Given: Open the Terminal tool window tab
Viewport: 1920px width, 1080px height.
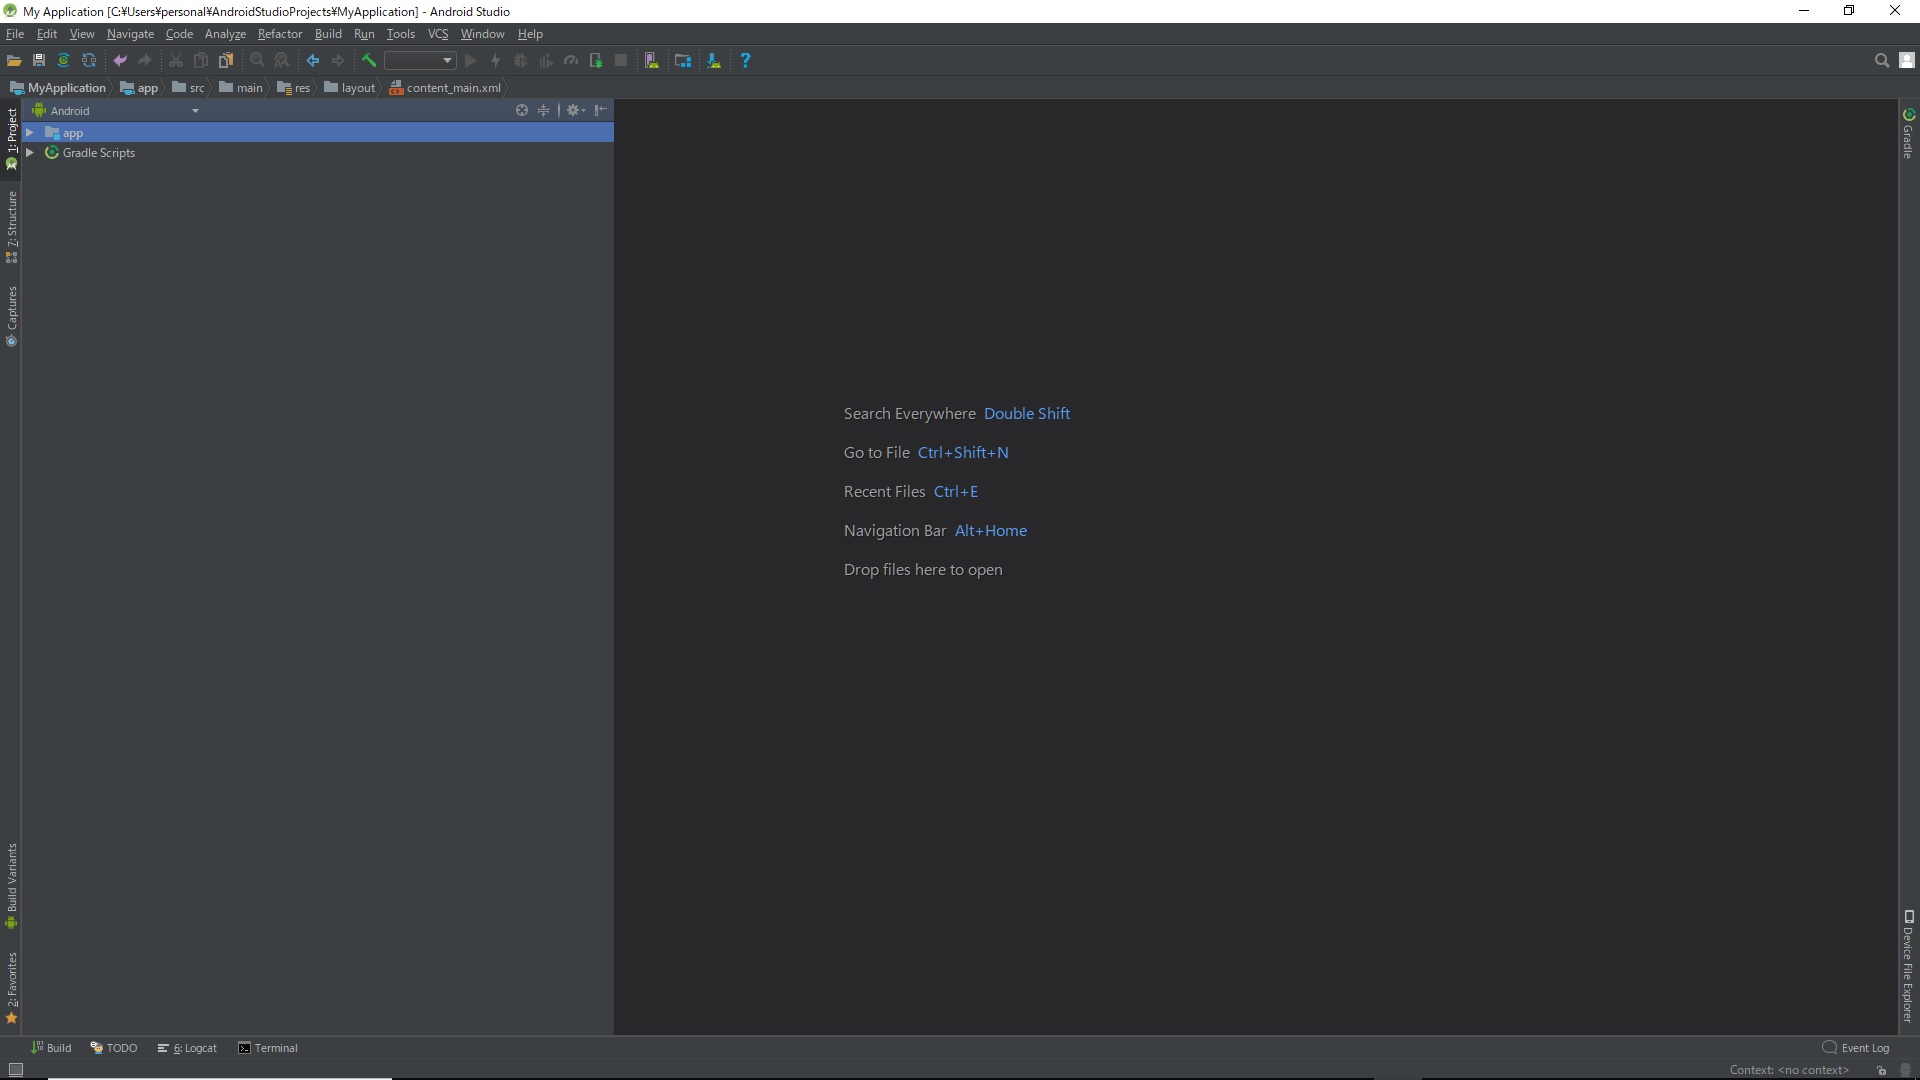Looking at the screenshot, I should pos(268,1048).
